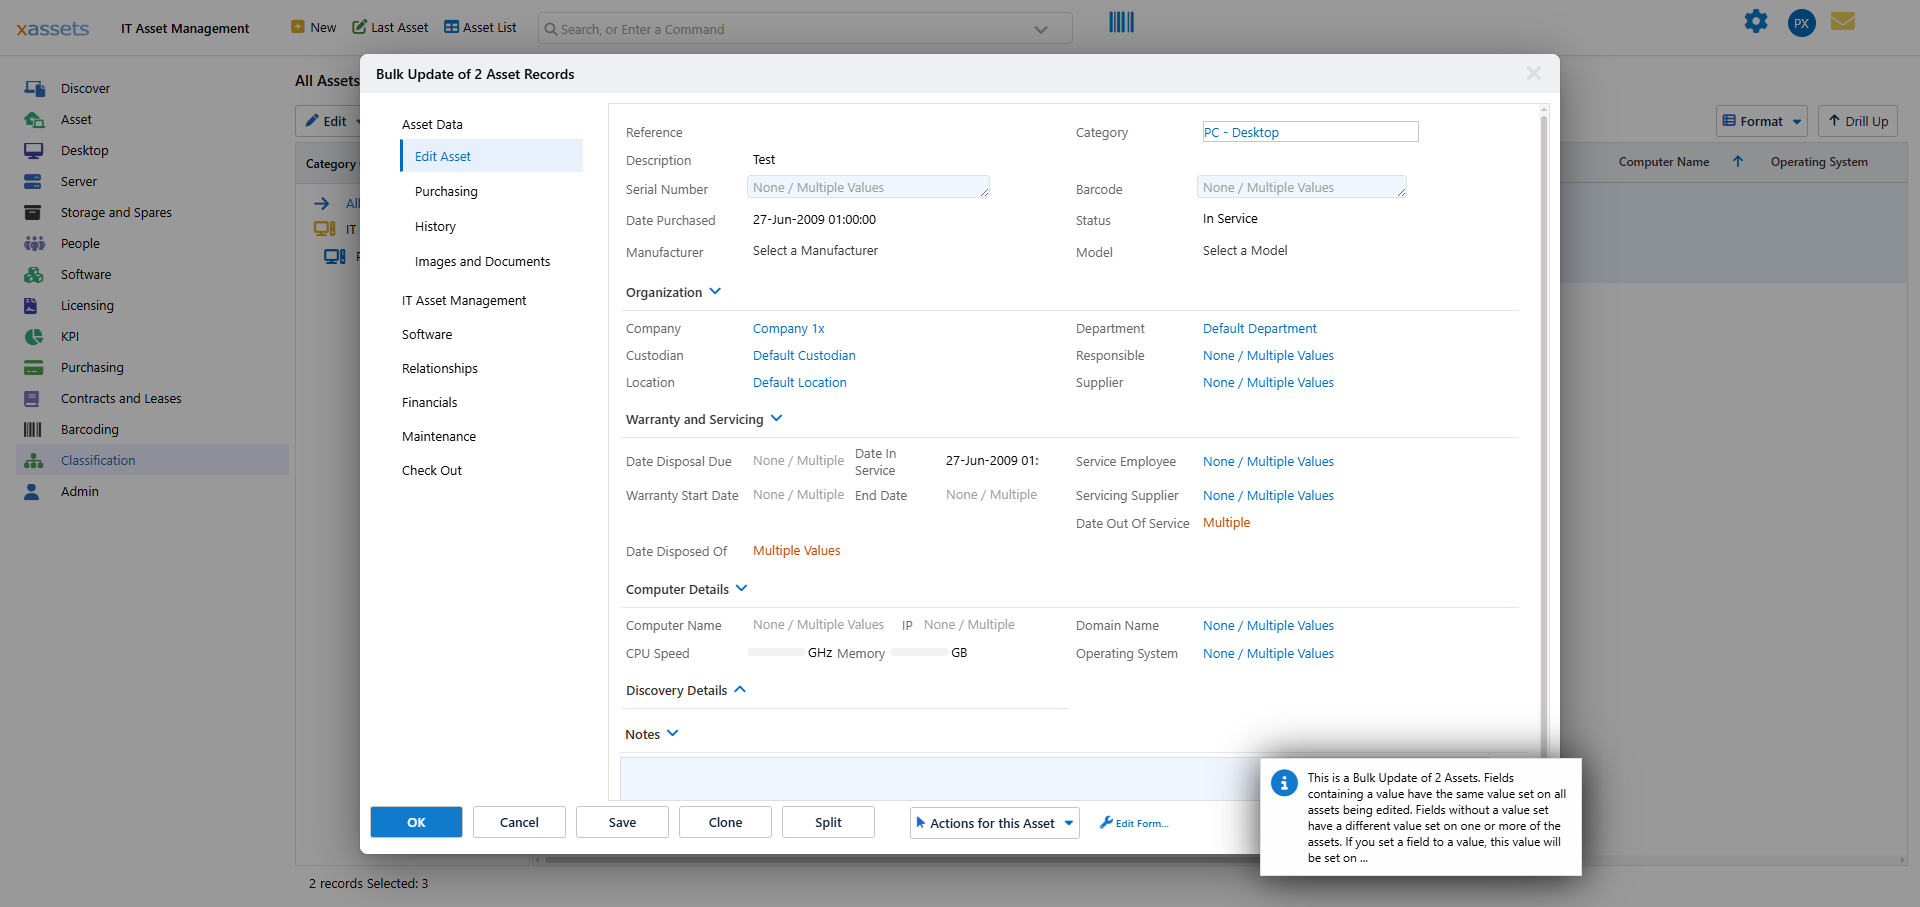Click the Company 1x link

tap(789, 328)
